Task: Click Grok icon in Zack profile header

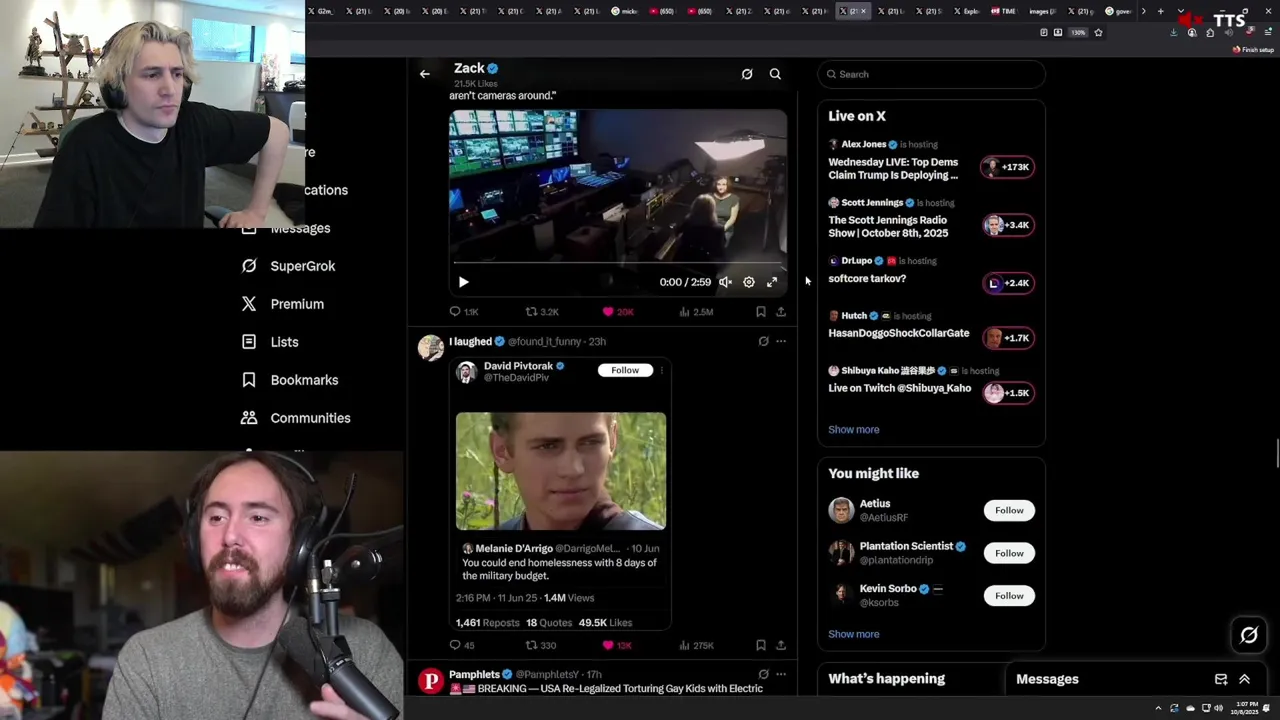Action: click(747, 74)
